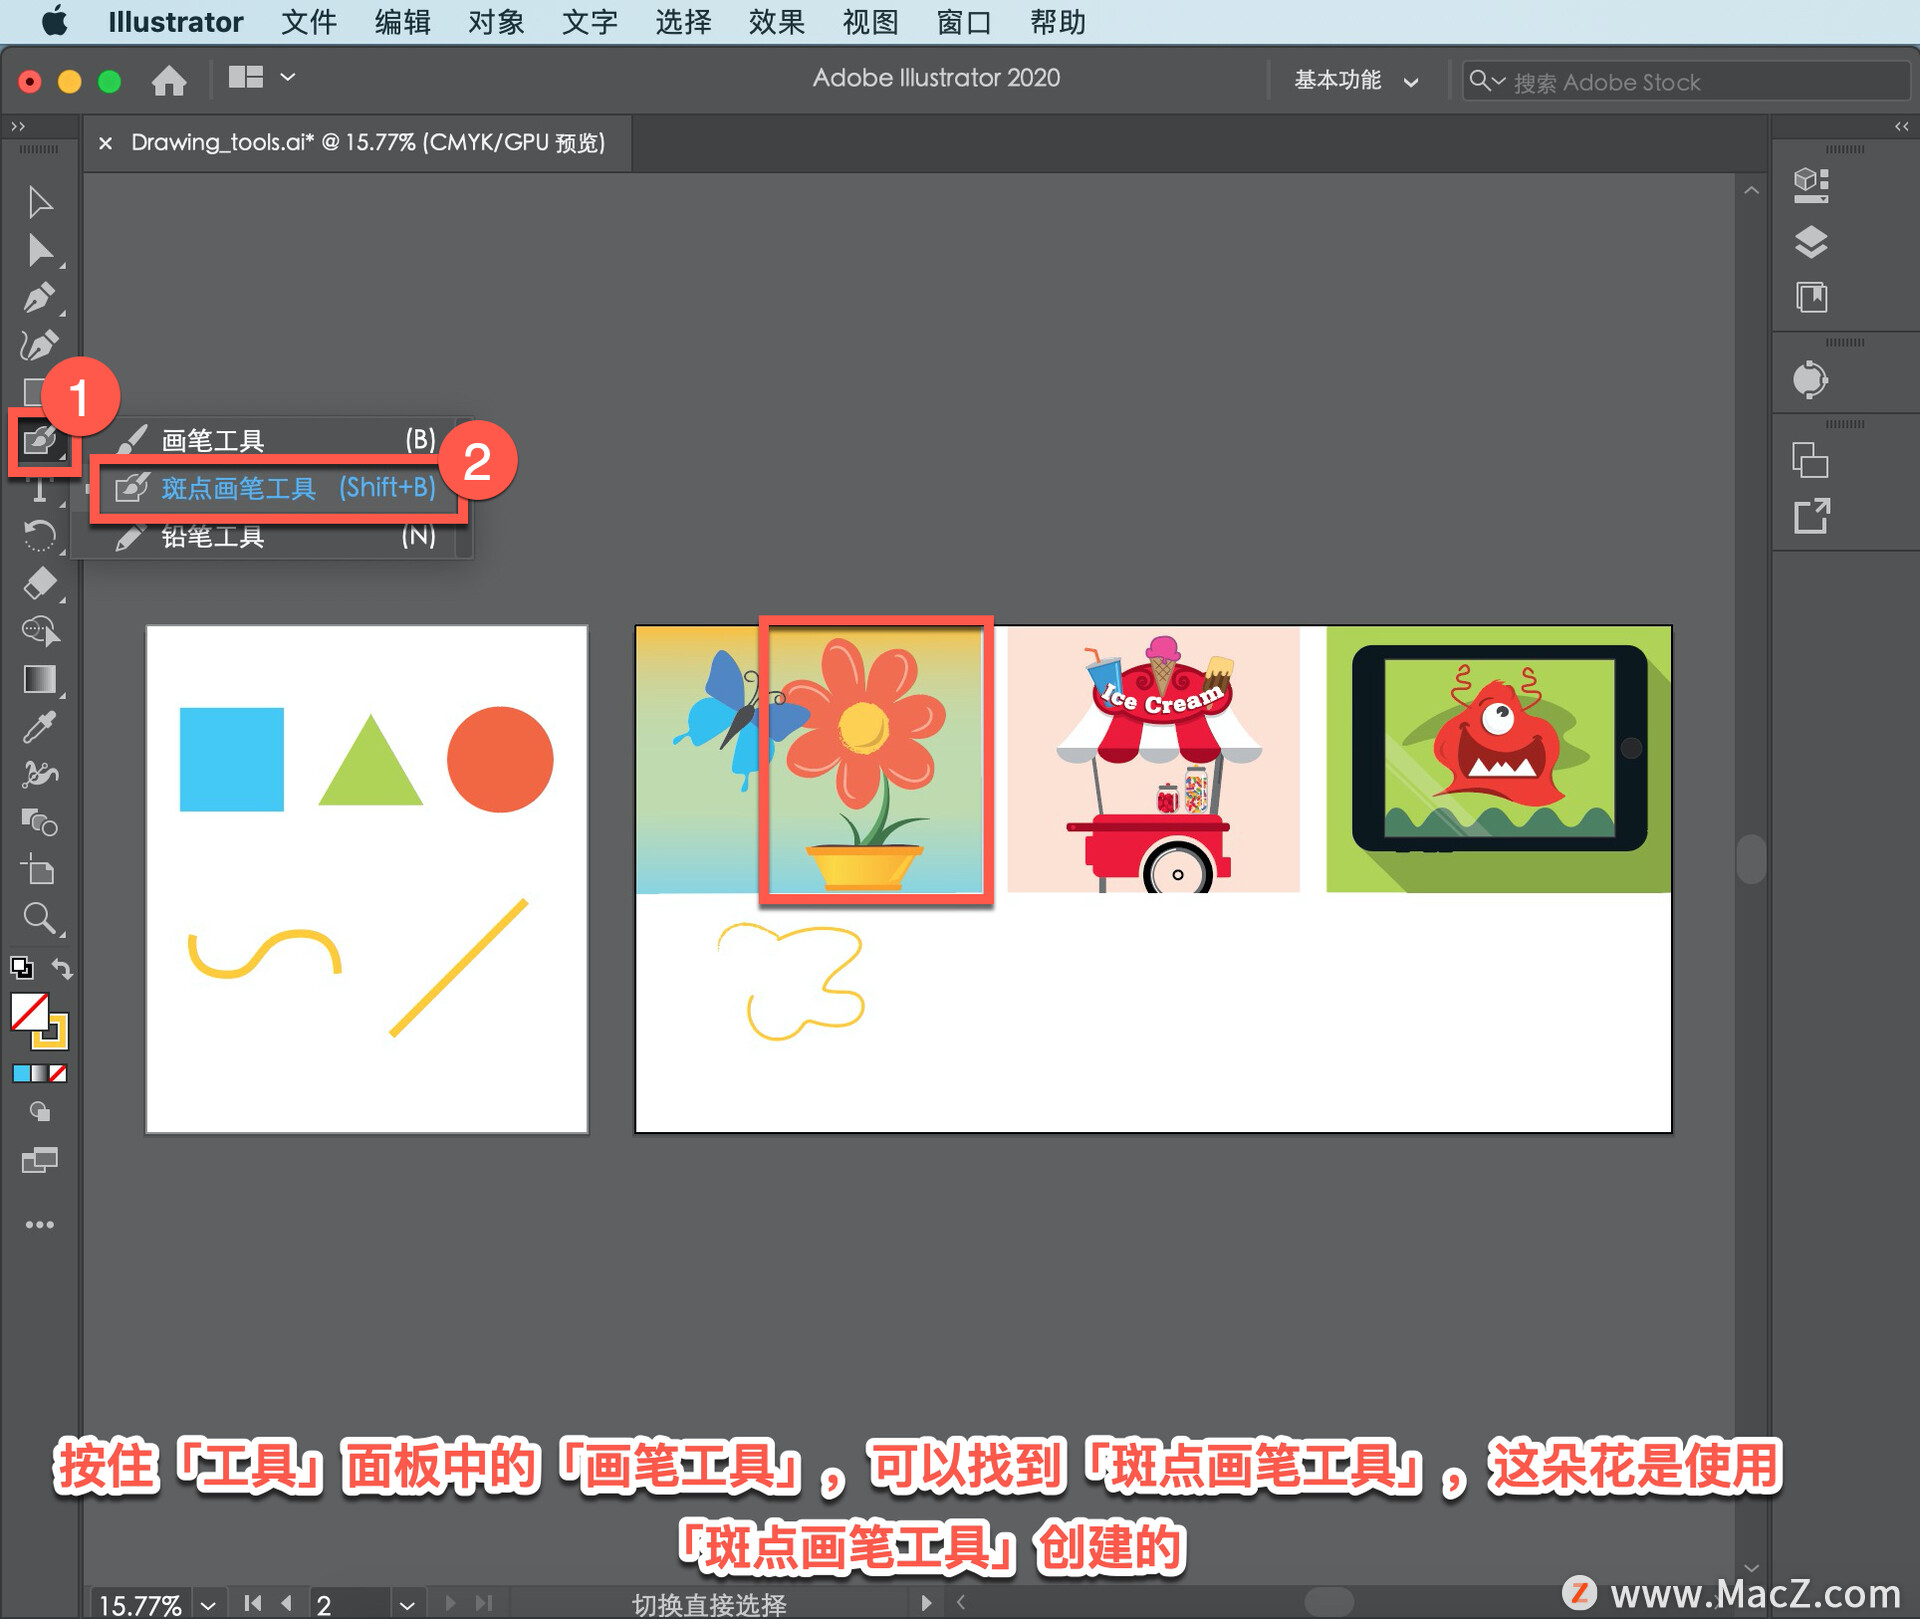The image size is (1920, 1619).
Task: Reset to default fill and stroke
Action: point(22,967)
